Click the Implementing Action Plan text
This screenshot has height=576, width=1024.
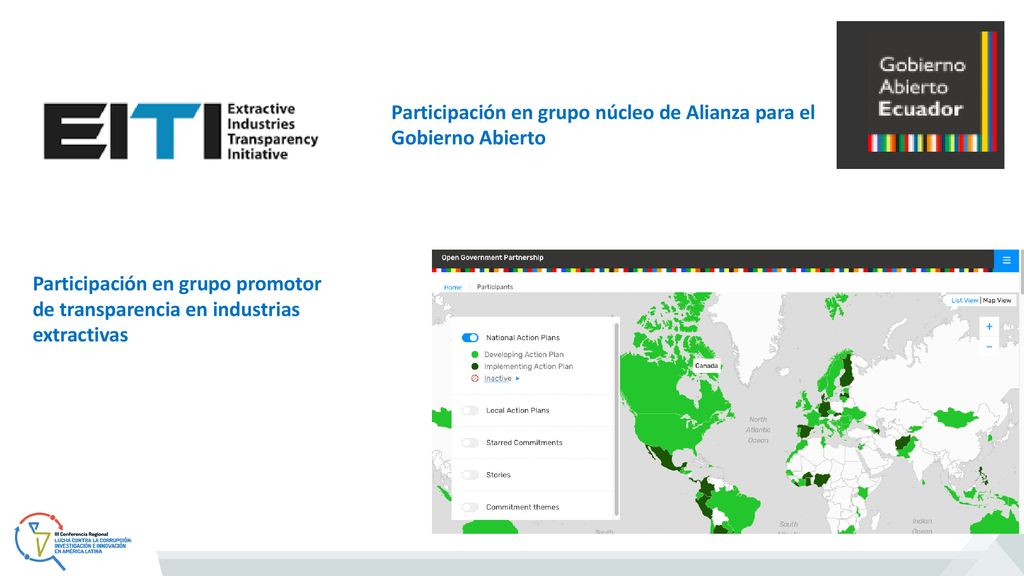[x=528, y=366]
